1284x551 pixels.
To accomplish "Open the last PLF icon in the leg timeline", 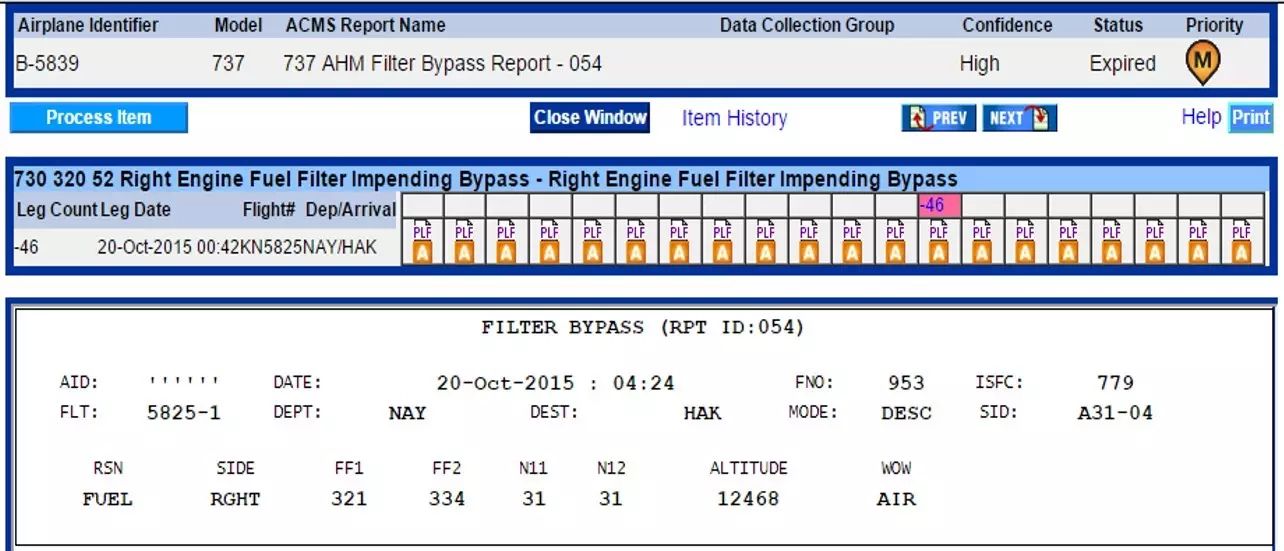I will [x=1241, y=231].
